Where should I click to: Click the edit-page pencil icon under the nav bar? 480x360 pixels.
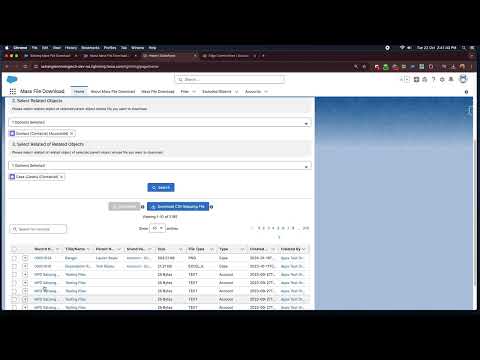click(466, 92)
